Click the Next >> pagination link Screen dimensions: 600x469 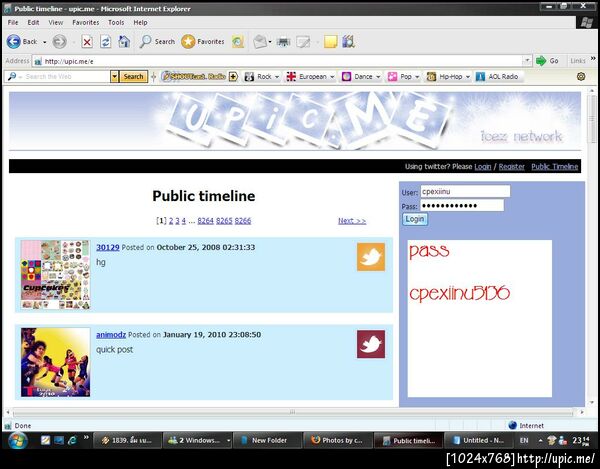(352, 221)
